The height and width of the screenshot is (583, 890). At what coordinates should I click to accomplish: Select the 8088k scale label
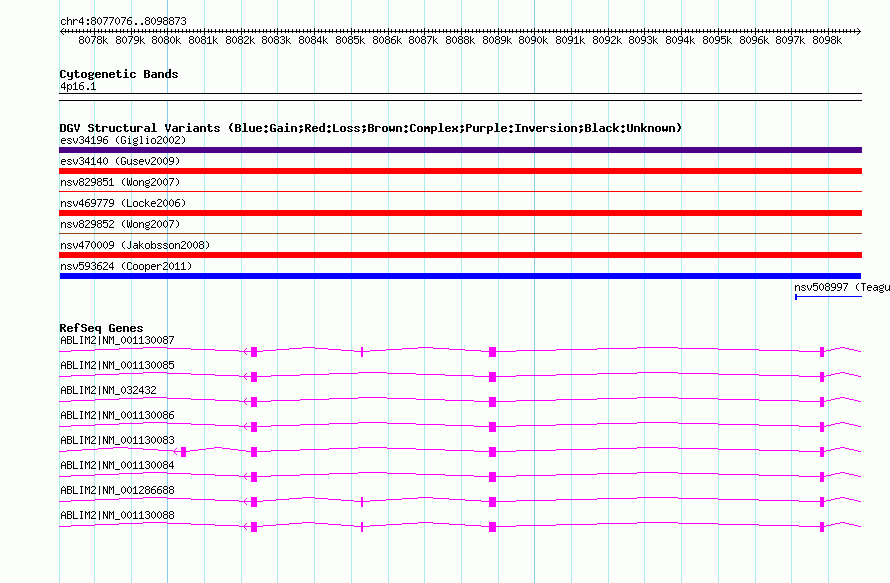(x=460, y=40)
